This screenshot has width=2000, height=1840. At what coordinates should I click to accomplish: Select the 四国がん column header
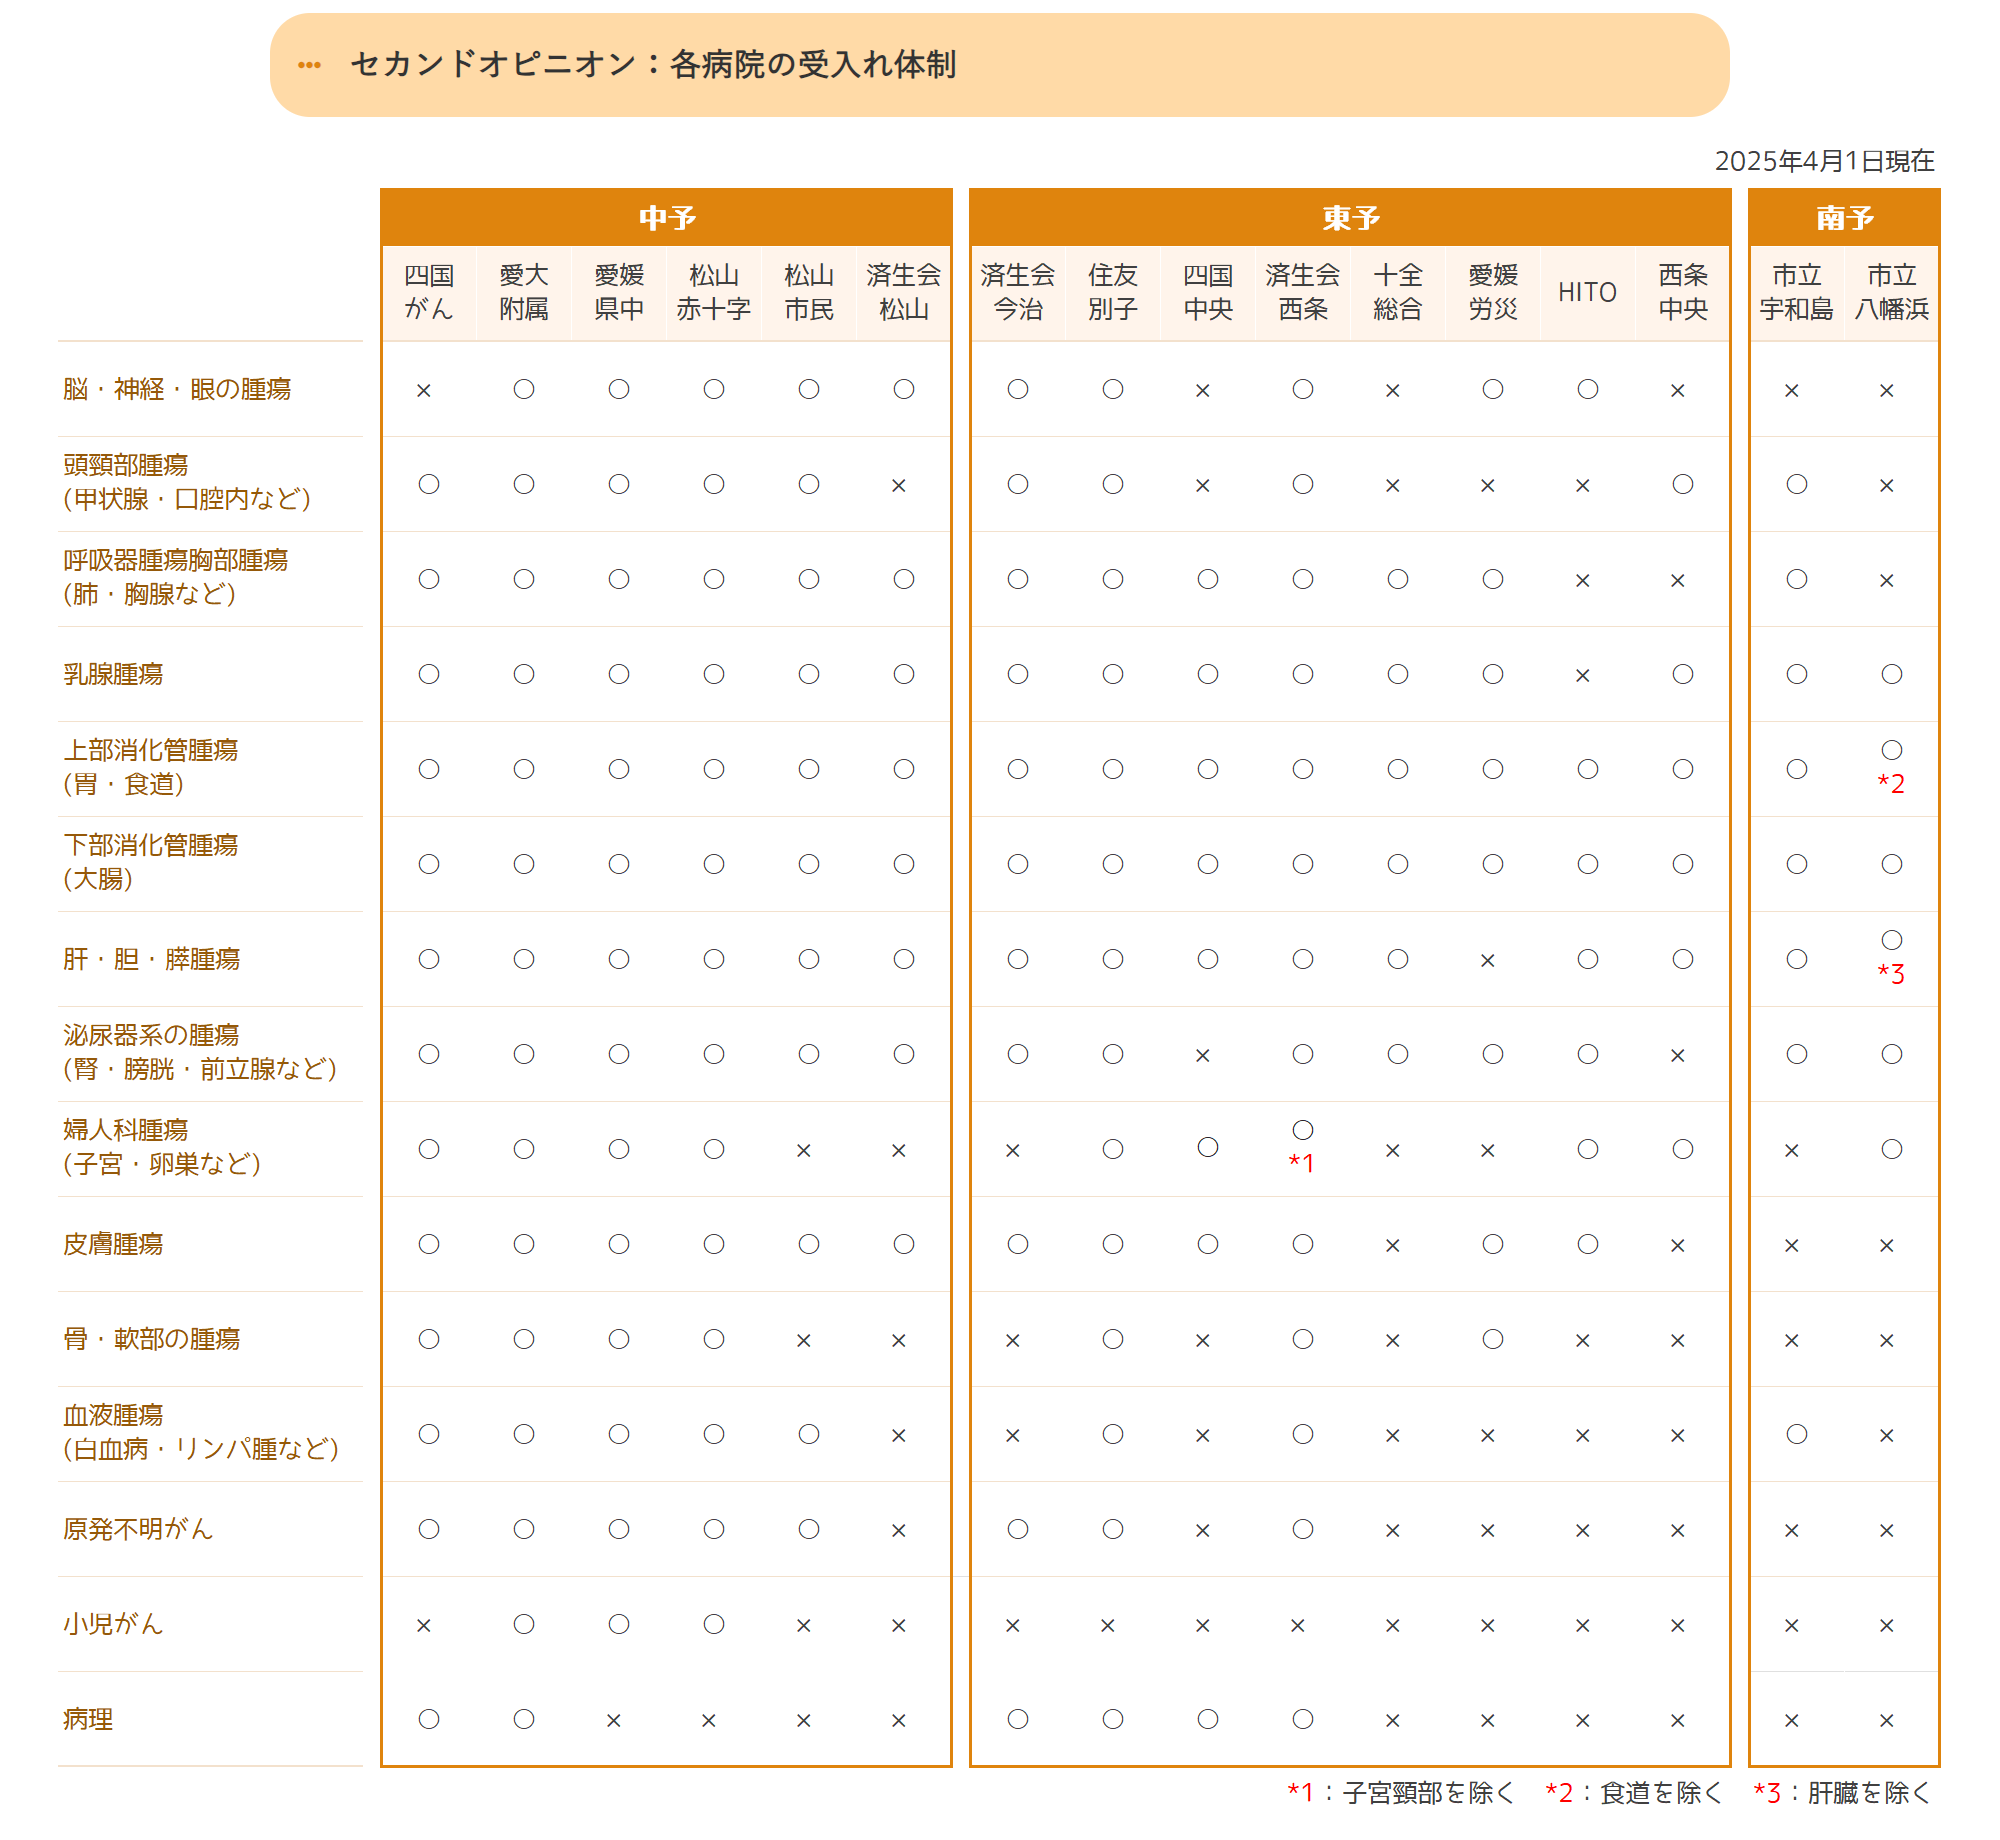(429, 292)
